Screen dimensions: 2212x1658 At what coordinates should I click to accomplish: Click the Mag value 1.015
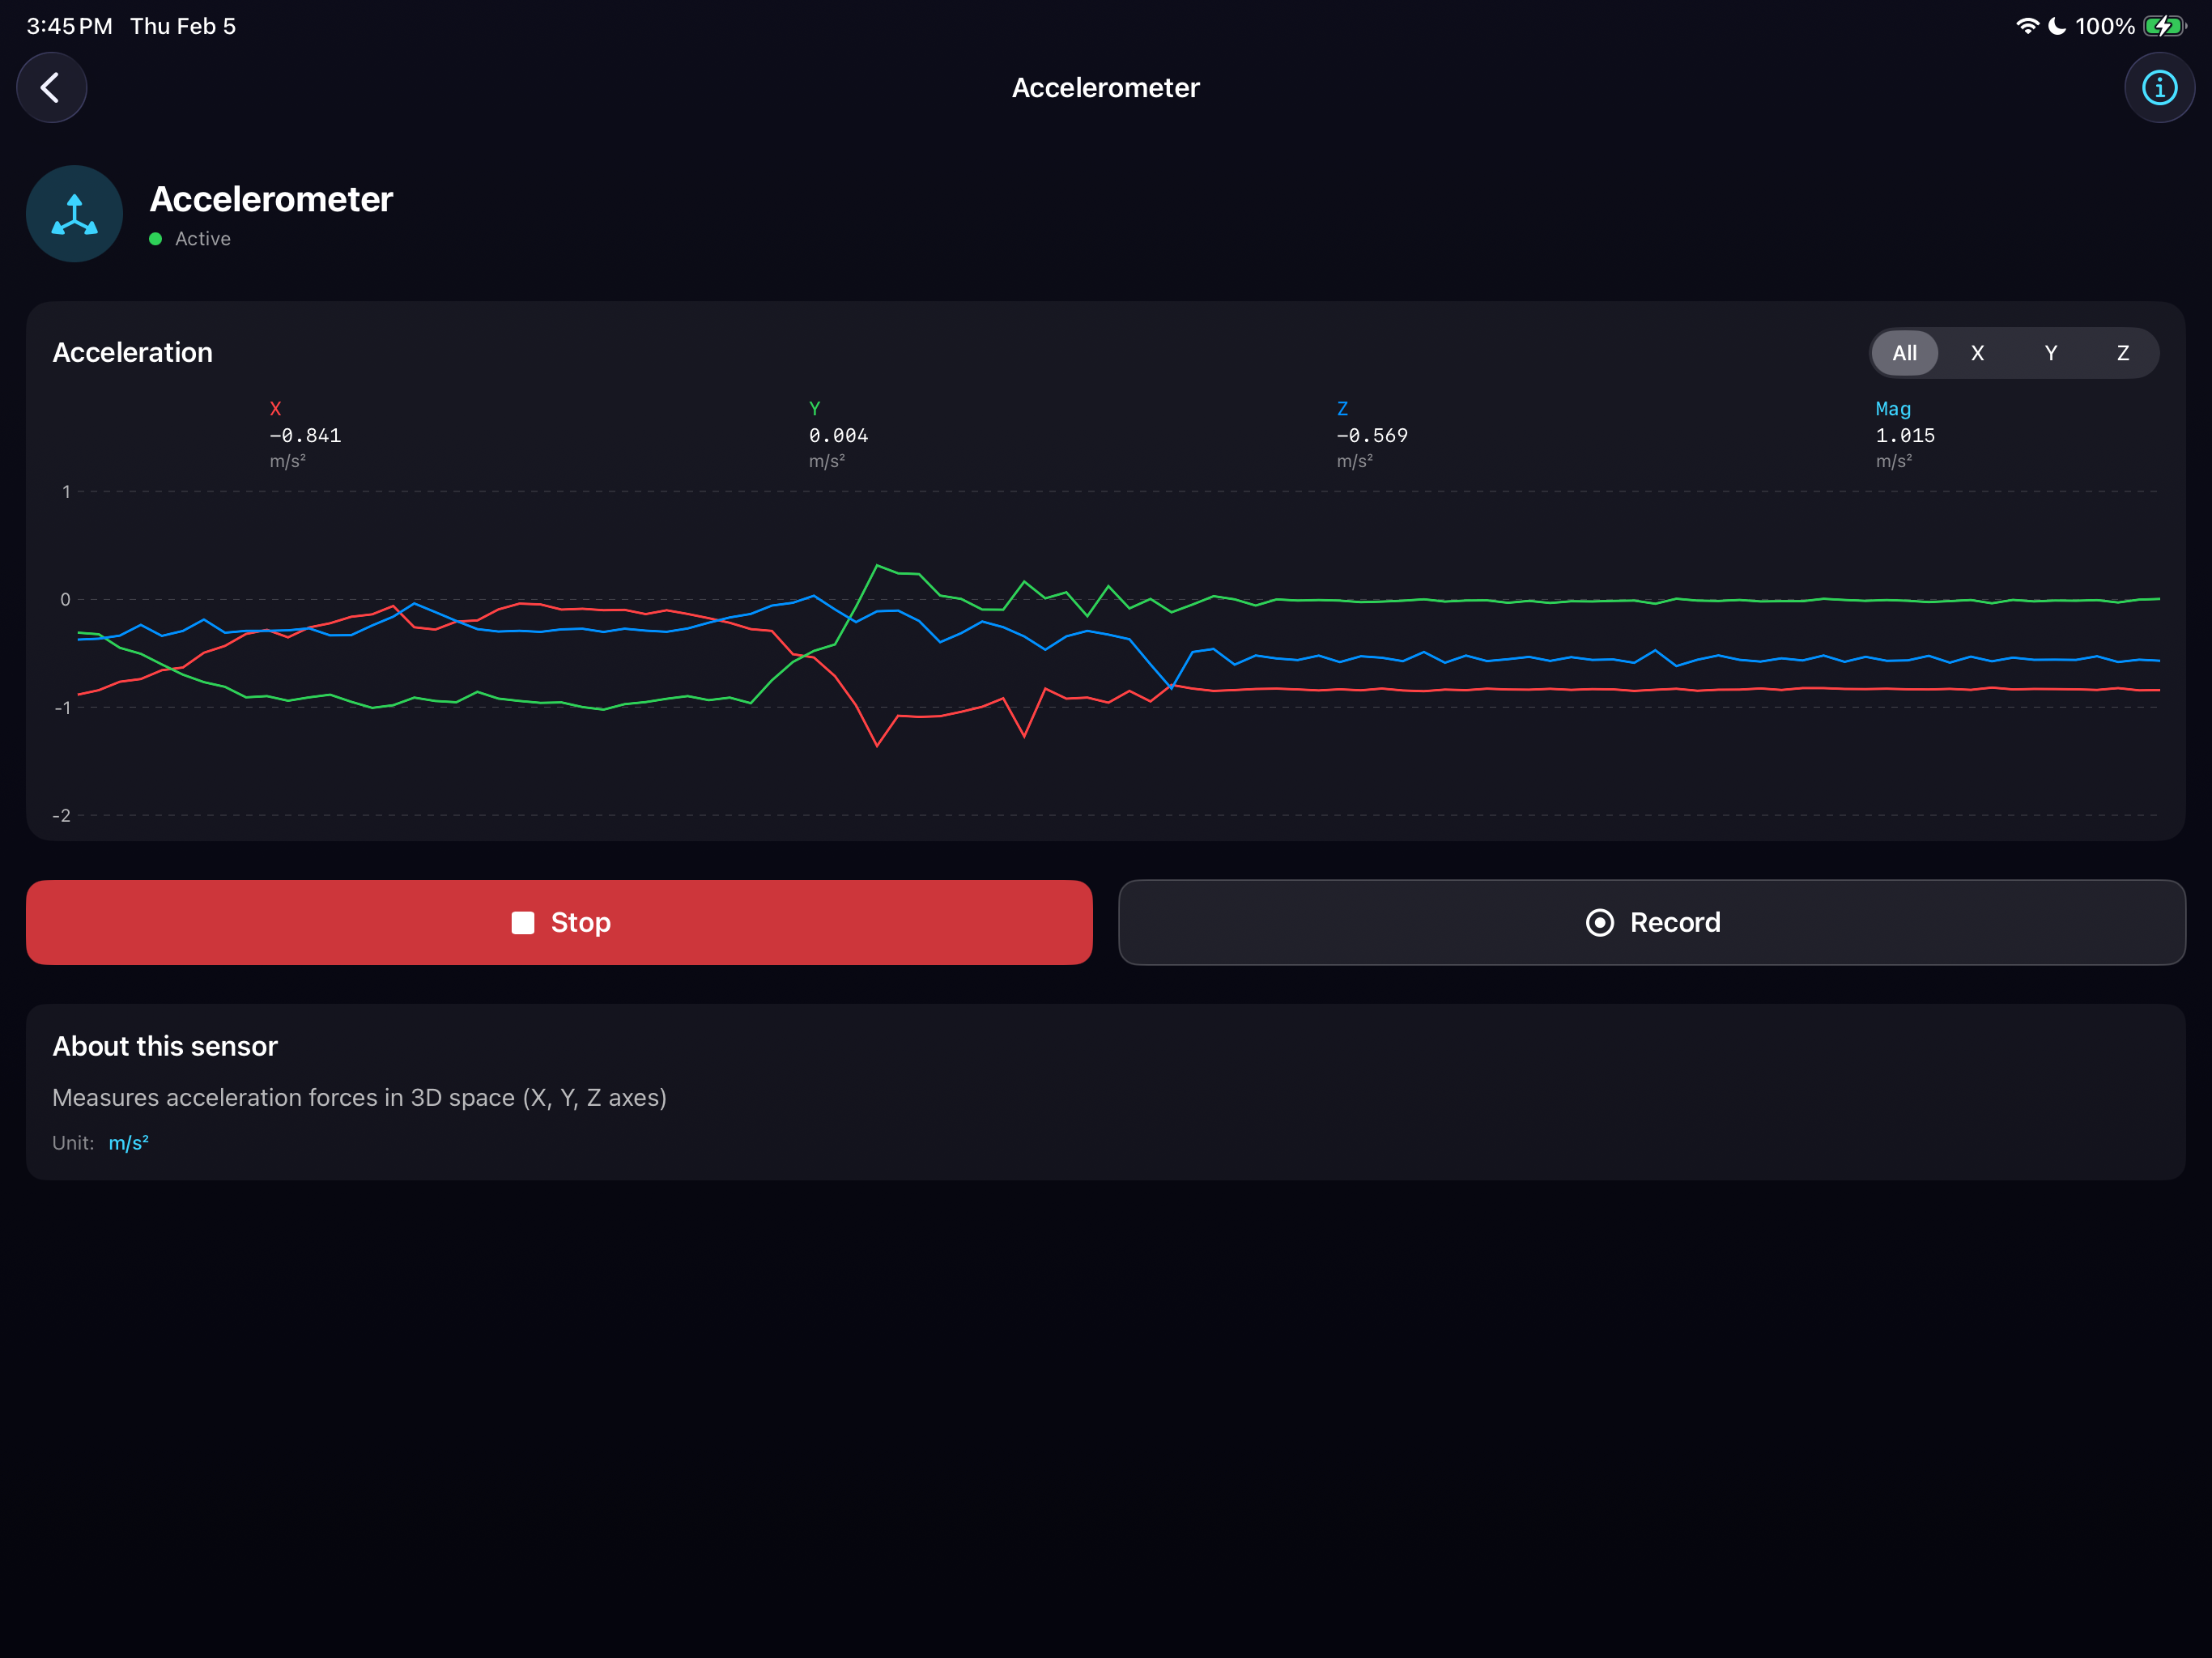click(x=1905, y=436)
